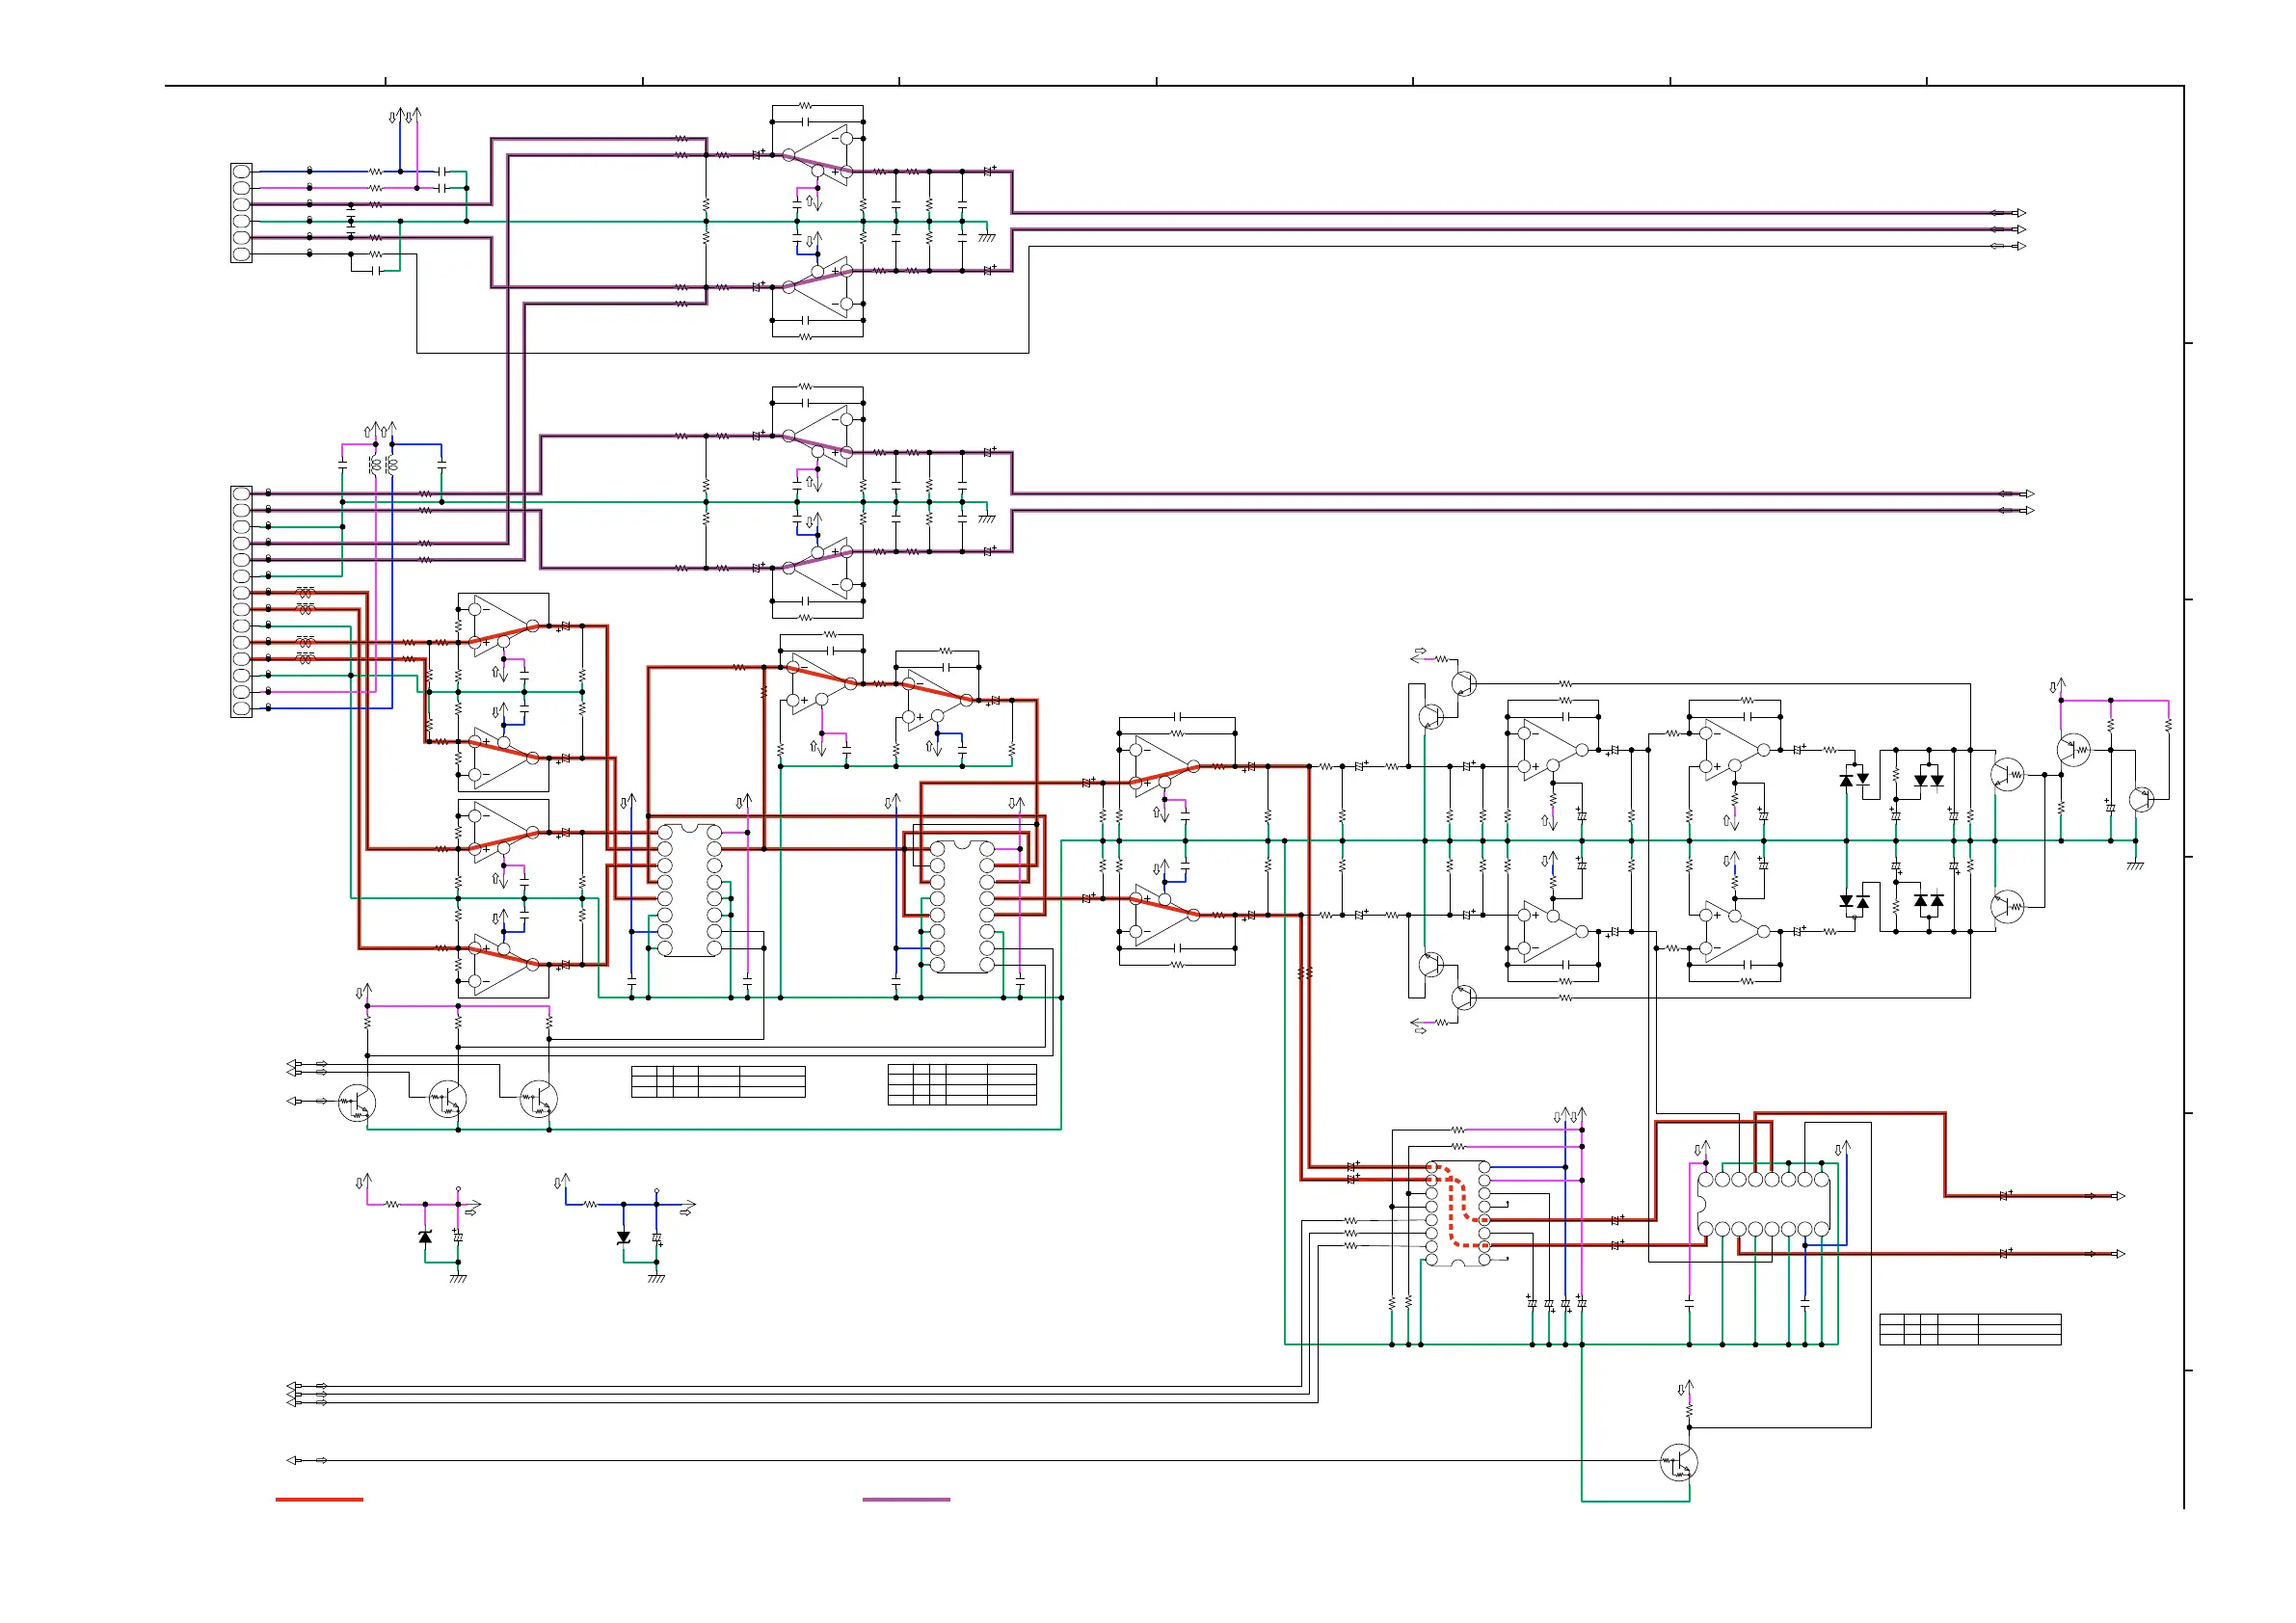Open the pin table at lower right corner
Image resolution: width=2296 pixels, height=1623 pixels.
click(x=1970, y=1329)
